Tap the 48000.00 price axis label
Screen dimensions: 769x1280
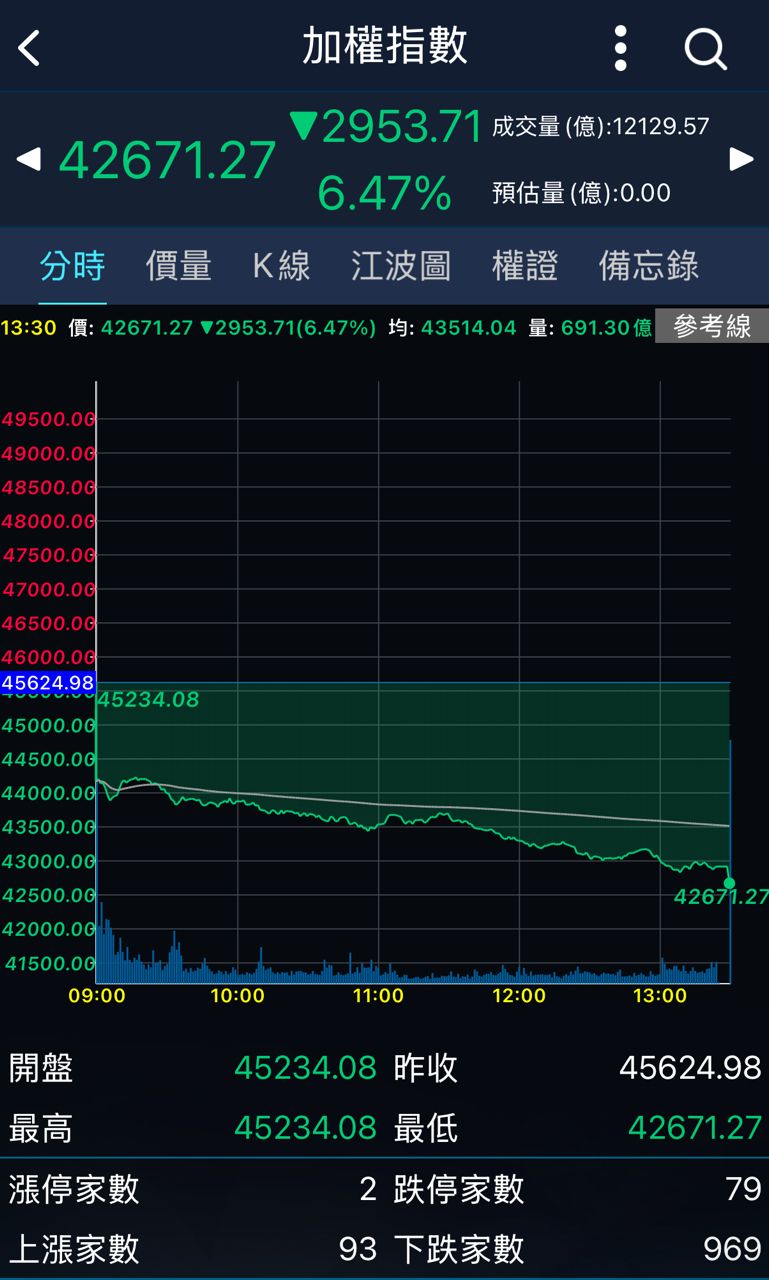click(x=48, y=521)
